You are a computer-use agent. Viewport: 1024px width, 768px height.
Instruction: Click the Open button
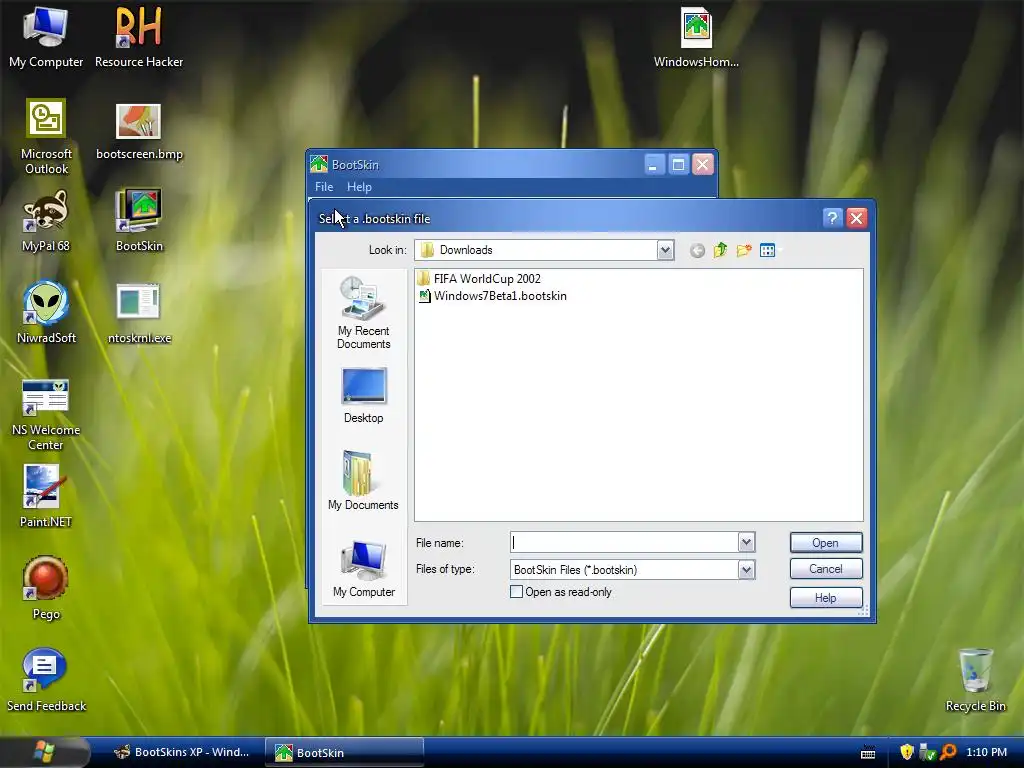pyautogui.click(x=826, y=543)
